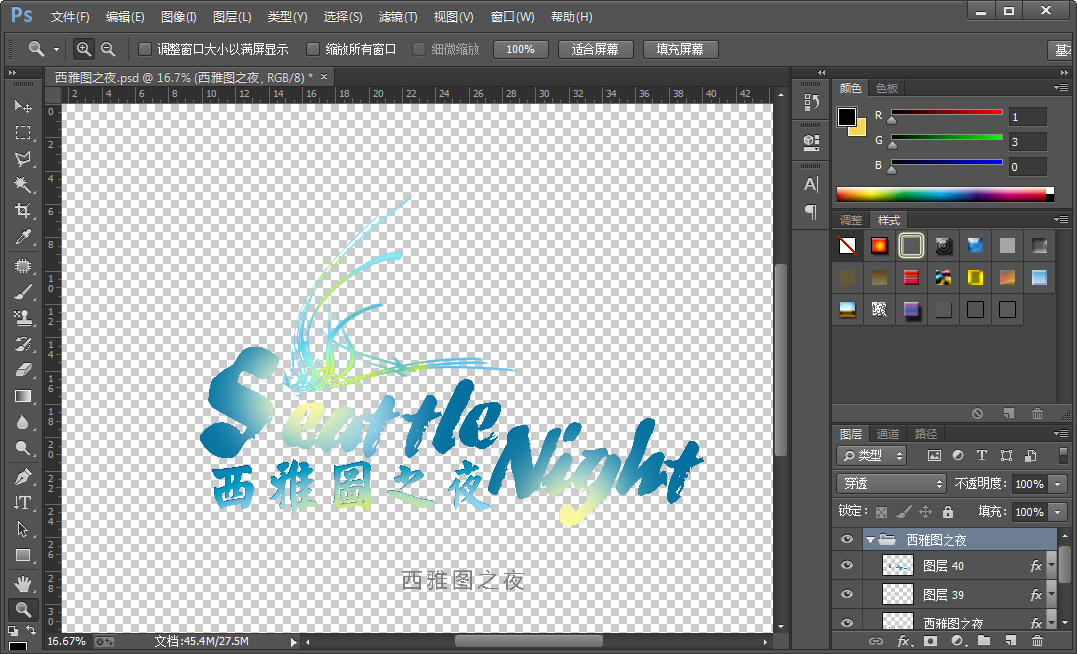This screenshot has height=654, width=1077.
Task: Filter layers by type layers (T icon)
Action: click(982, 455)
